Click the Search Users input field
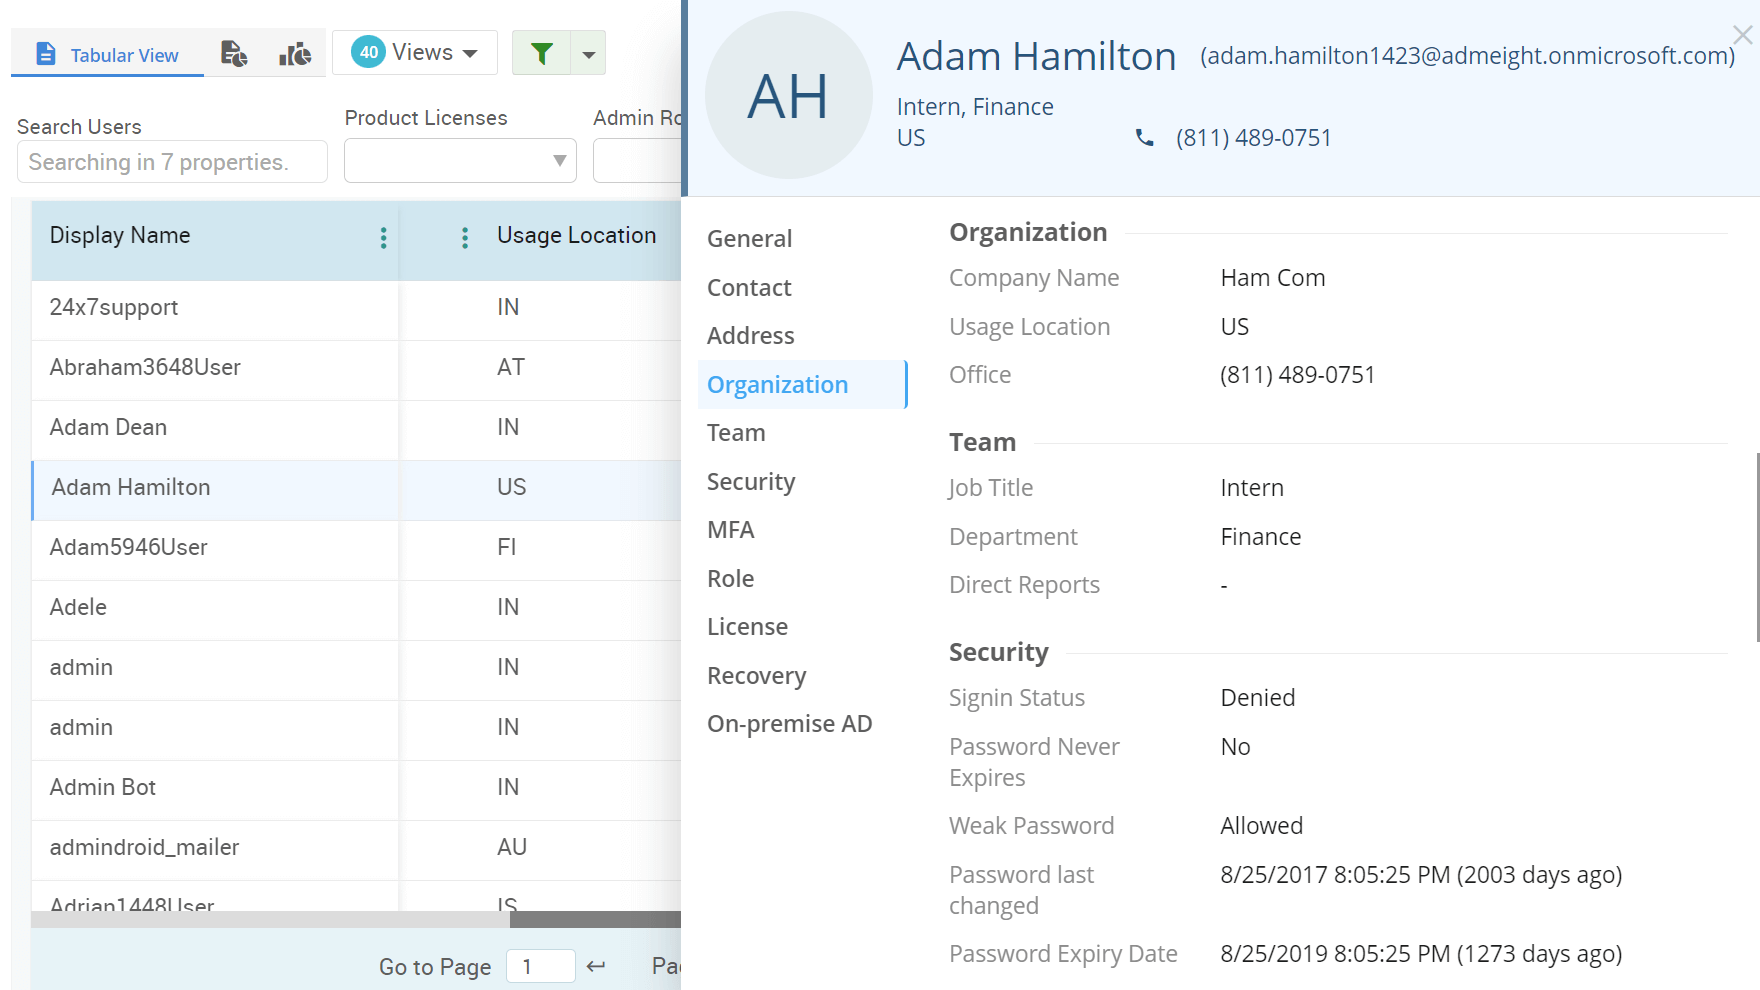Screen dimensions: 1760x990 point(171,161)
